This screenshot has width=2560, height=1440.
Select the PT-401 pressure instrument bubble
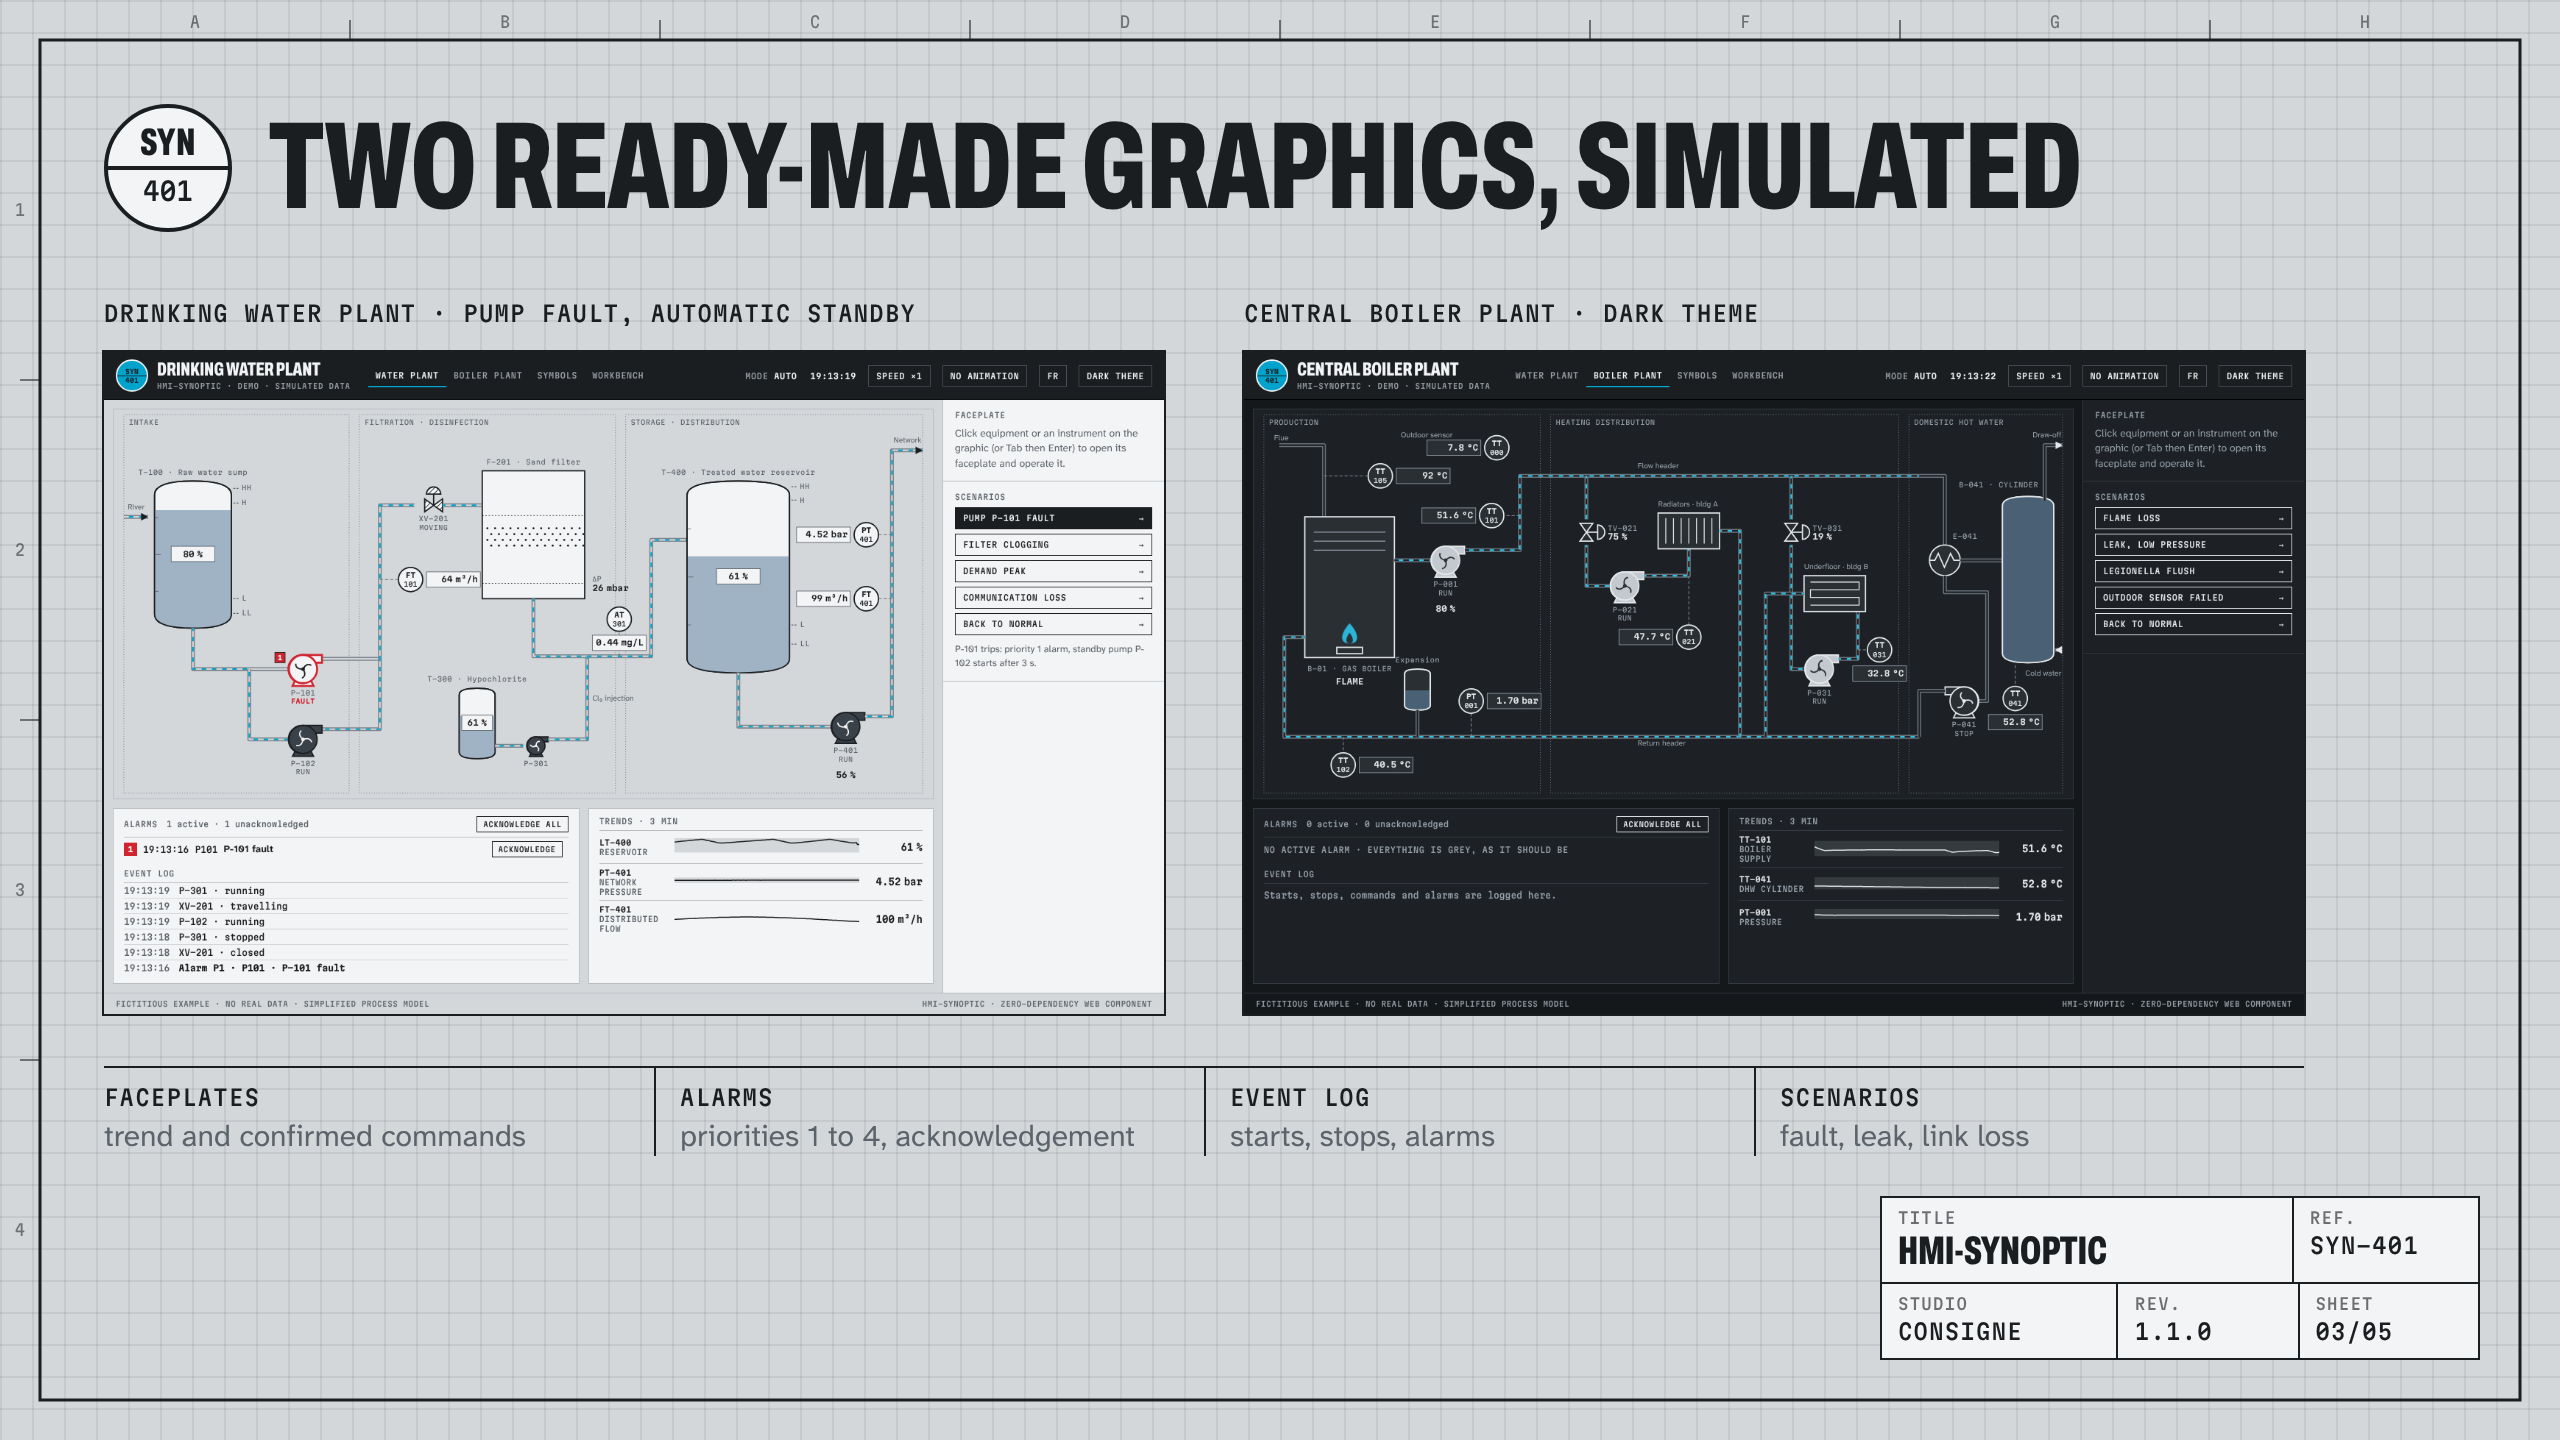(866, 534)
